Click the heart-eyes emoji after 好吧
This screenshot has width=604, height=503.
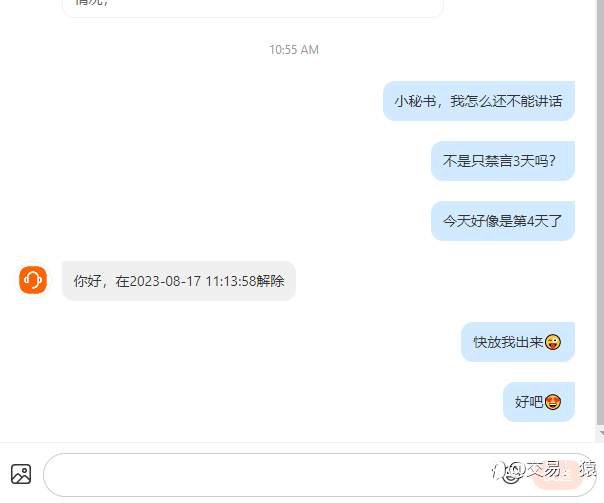click(553, 402)
